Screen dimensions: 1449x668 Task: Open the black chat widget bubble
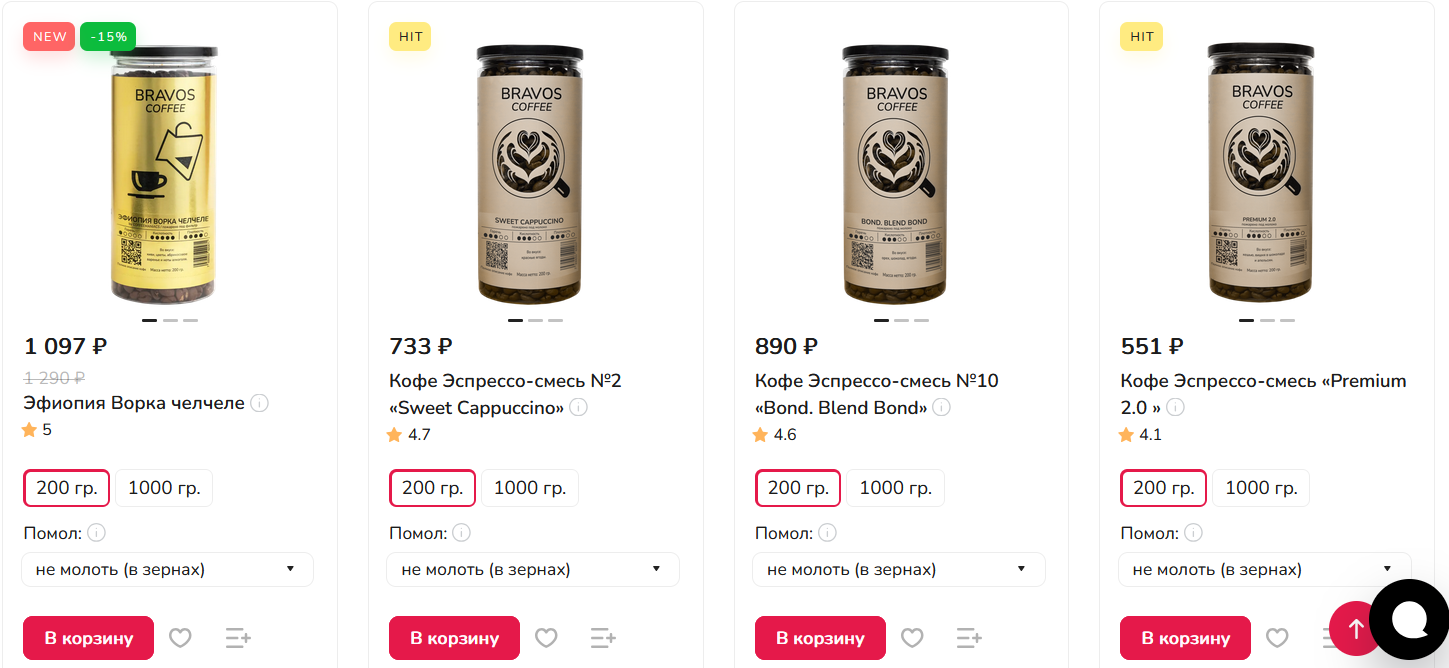pos(1410,620)
